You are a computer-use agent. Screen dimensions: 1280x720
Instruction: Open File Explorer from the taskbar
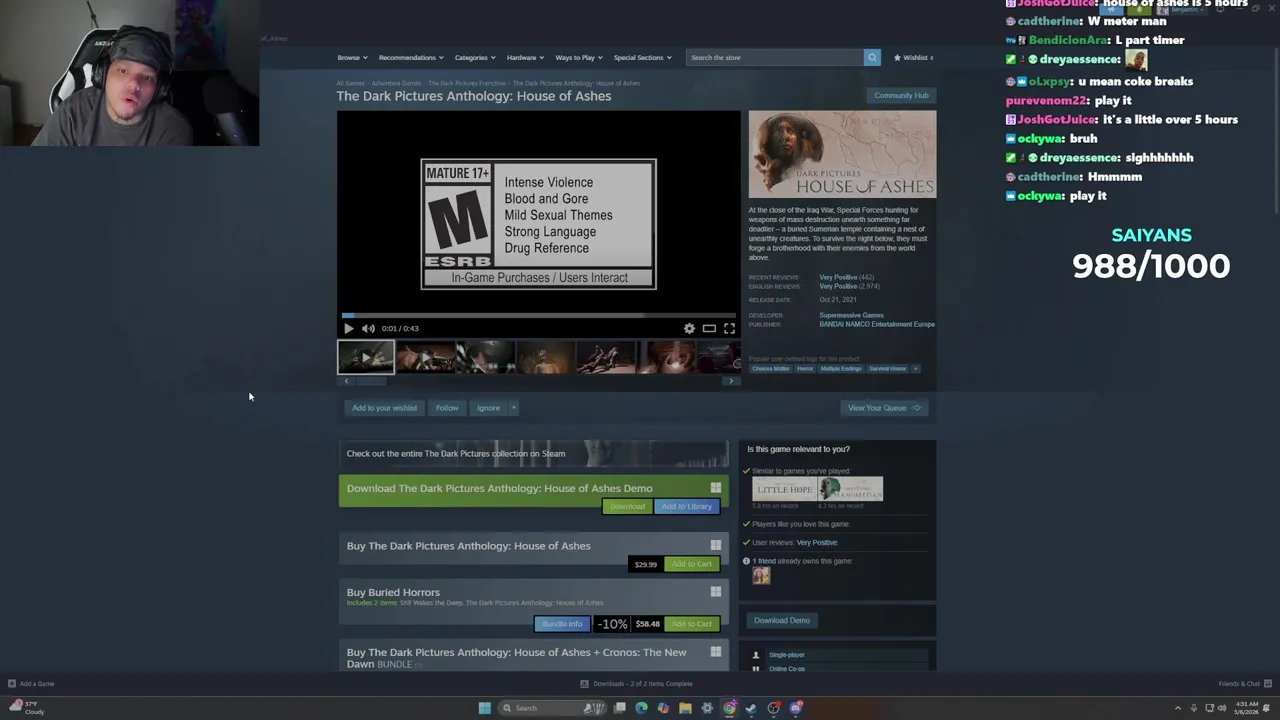pyautogui.click(x=685, y=708)
